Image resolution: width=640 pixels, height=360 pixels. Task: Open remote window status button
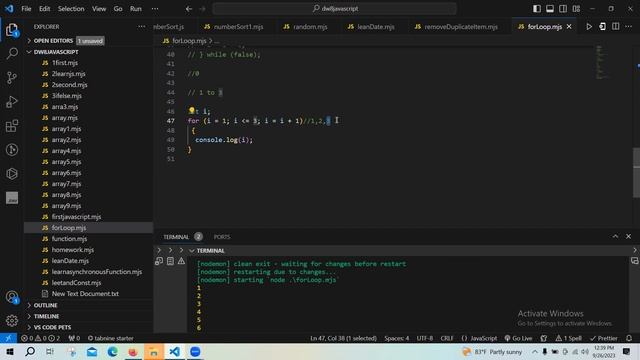click(x=8, y=338)
